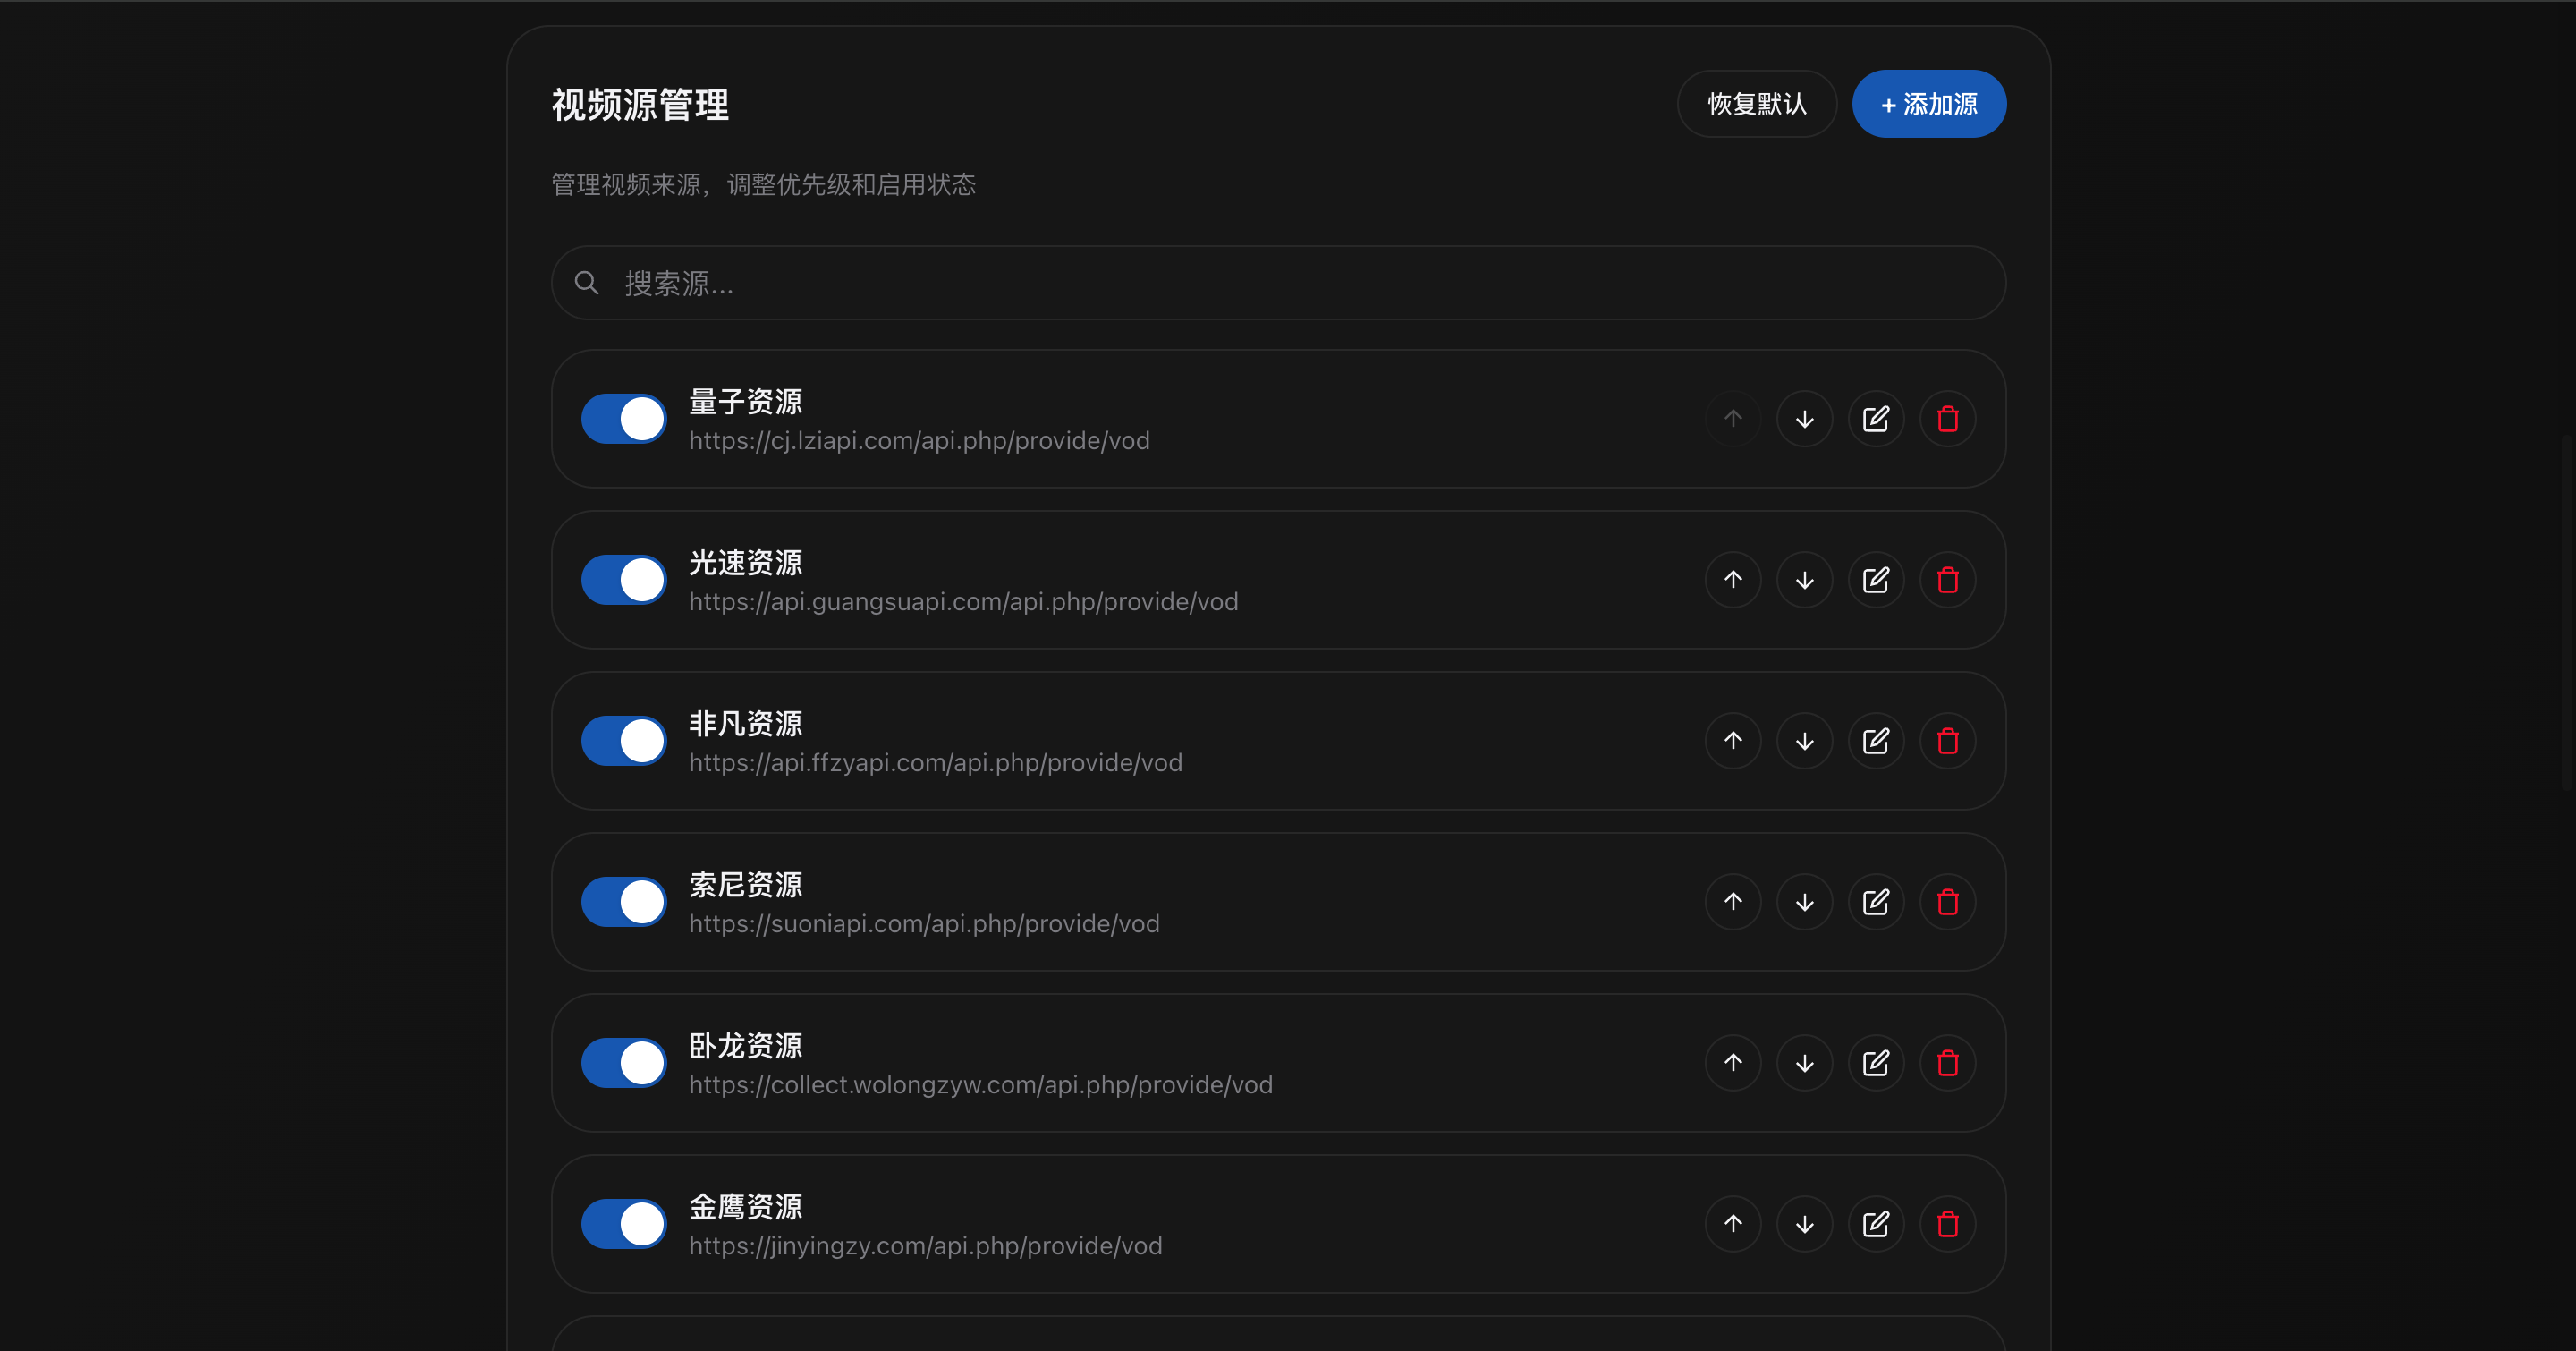Edit the 卧龙资源 source entry

pyautogui.click(x=1875, y=1063)
